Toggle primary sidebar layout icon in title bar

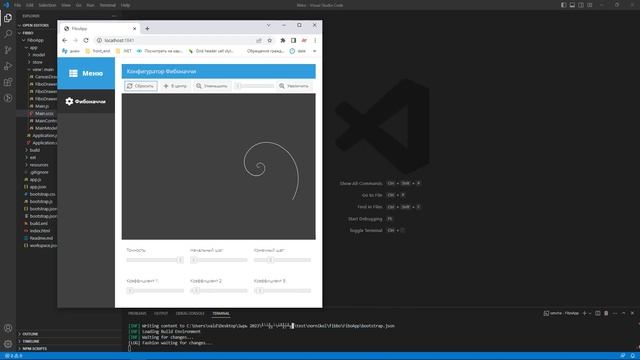563,5
